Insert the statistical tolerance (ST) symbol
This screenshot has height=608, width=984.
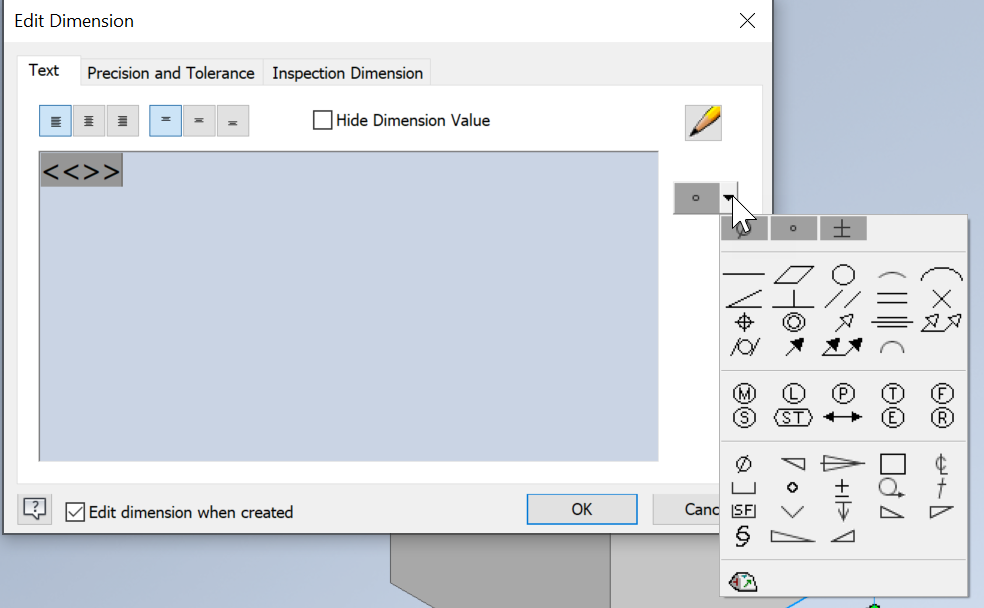tap(794, 416)
